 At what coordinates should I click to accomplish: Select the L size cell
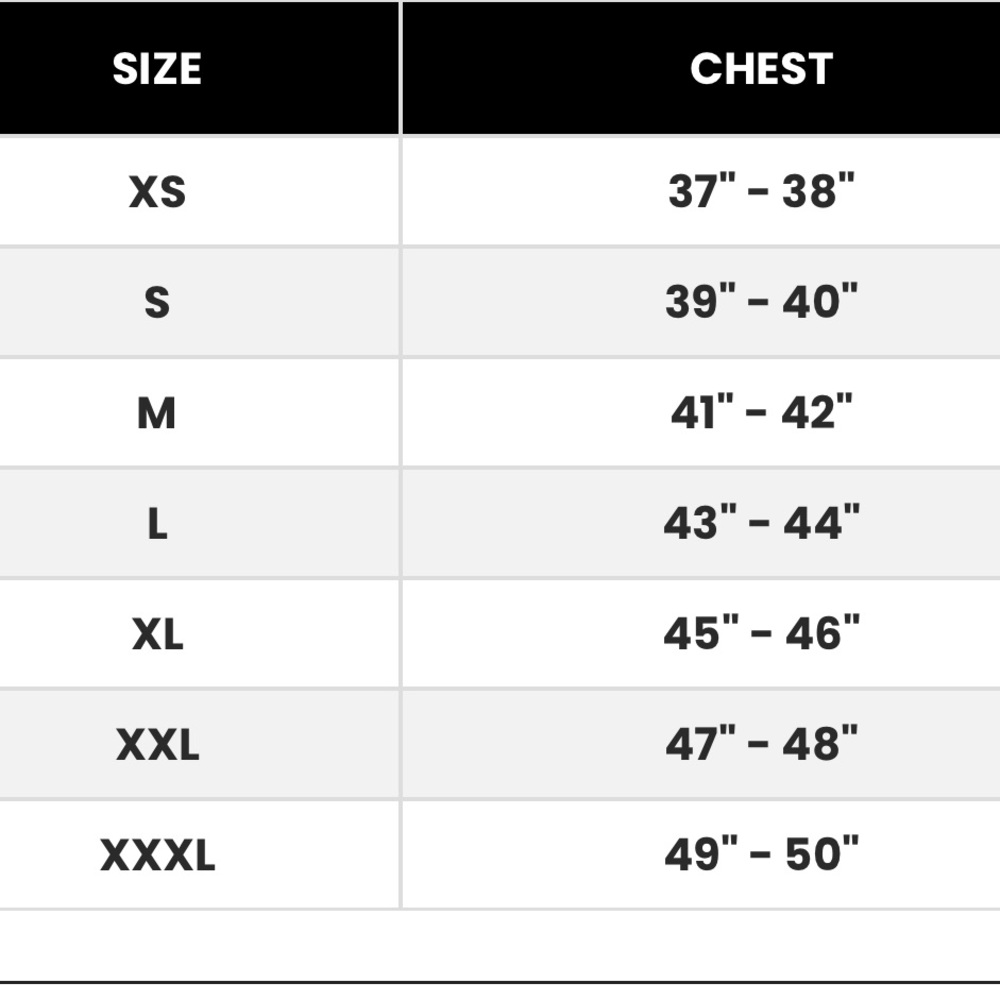click(x=158, y=524)
